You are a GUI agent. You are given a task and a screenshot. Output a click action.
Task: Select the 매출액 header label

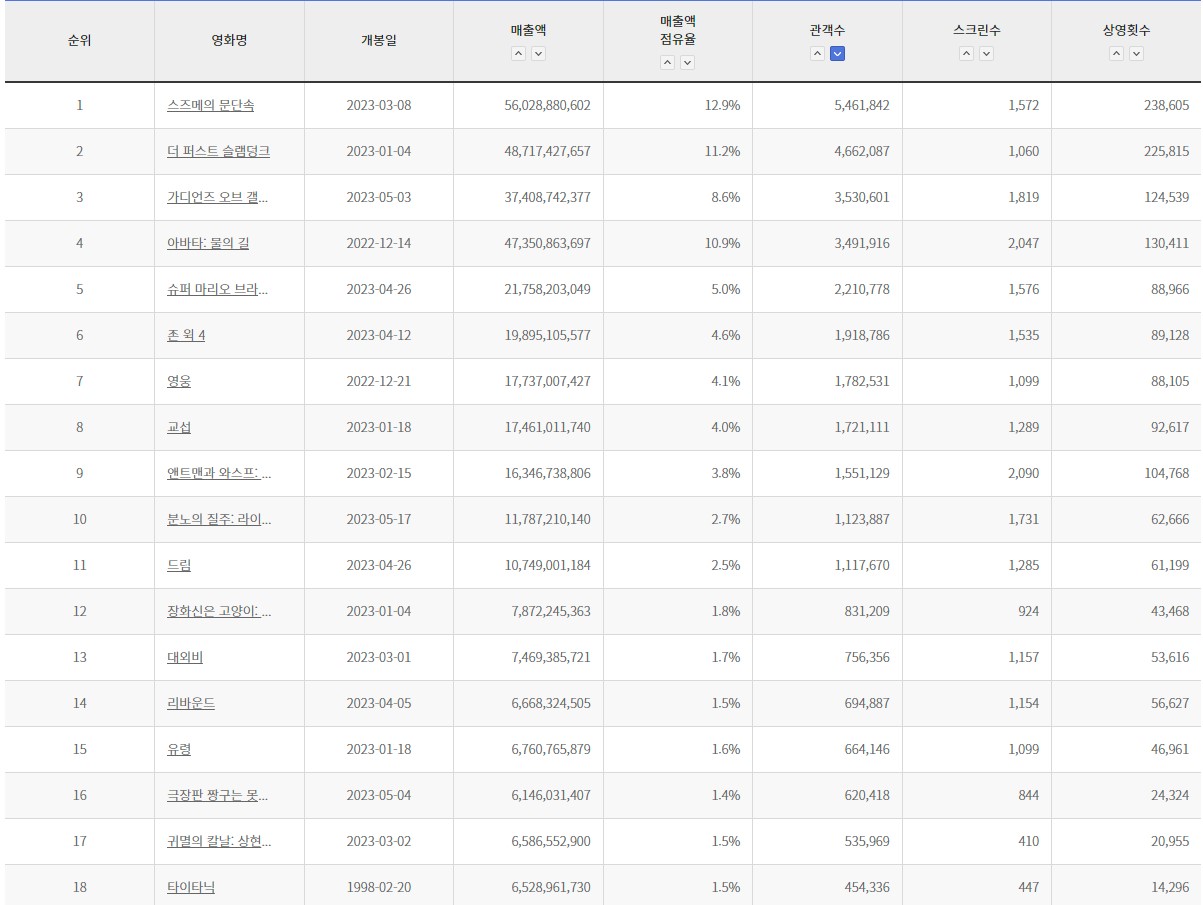[x=528, y=30]
